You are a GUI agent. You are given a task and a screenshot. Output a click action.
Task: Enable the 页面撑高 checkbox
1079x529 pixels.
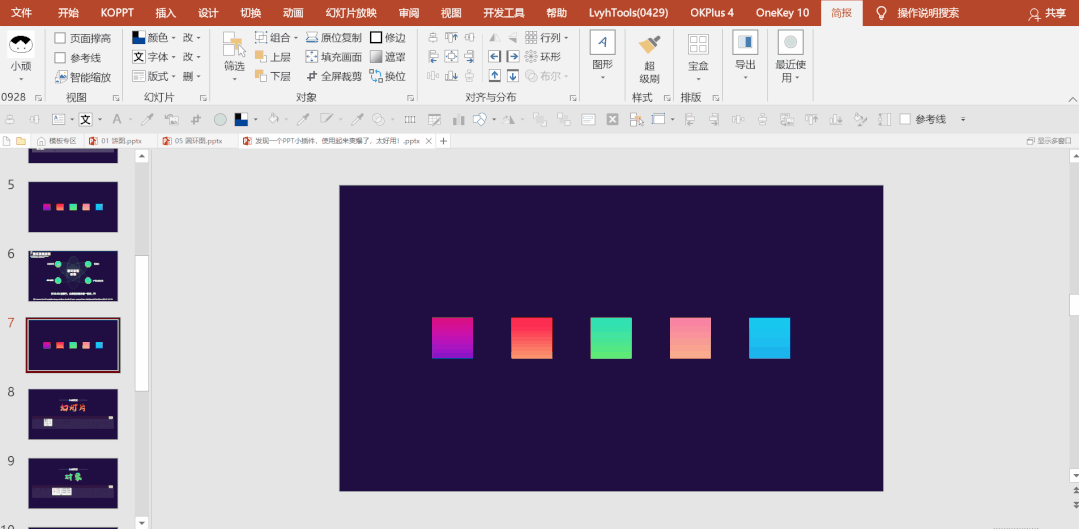pyautogui.click(x=61, y=39)
